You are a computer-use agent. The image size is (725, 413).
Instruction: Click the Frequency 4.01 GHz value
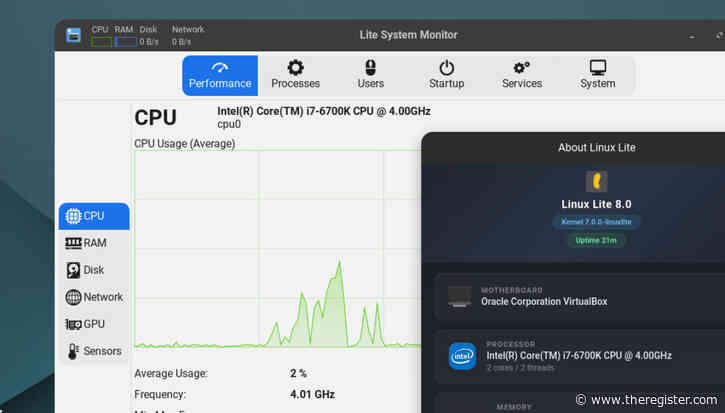312,395
